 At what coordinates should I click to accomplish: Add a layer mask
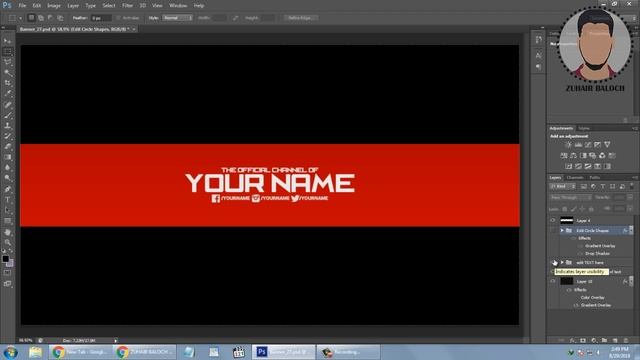583,340
